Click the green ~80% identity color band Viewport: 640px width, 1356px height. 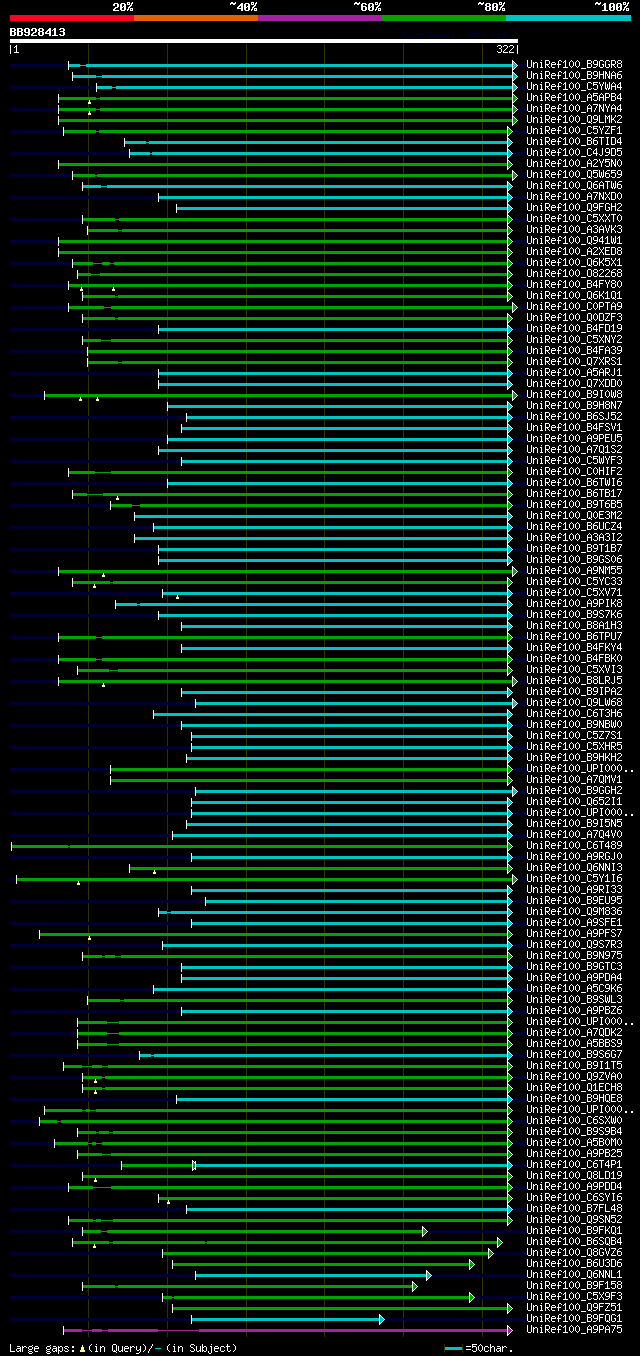tap(443, 18)
